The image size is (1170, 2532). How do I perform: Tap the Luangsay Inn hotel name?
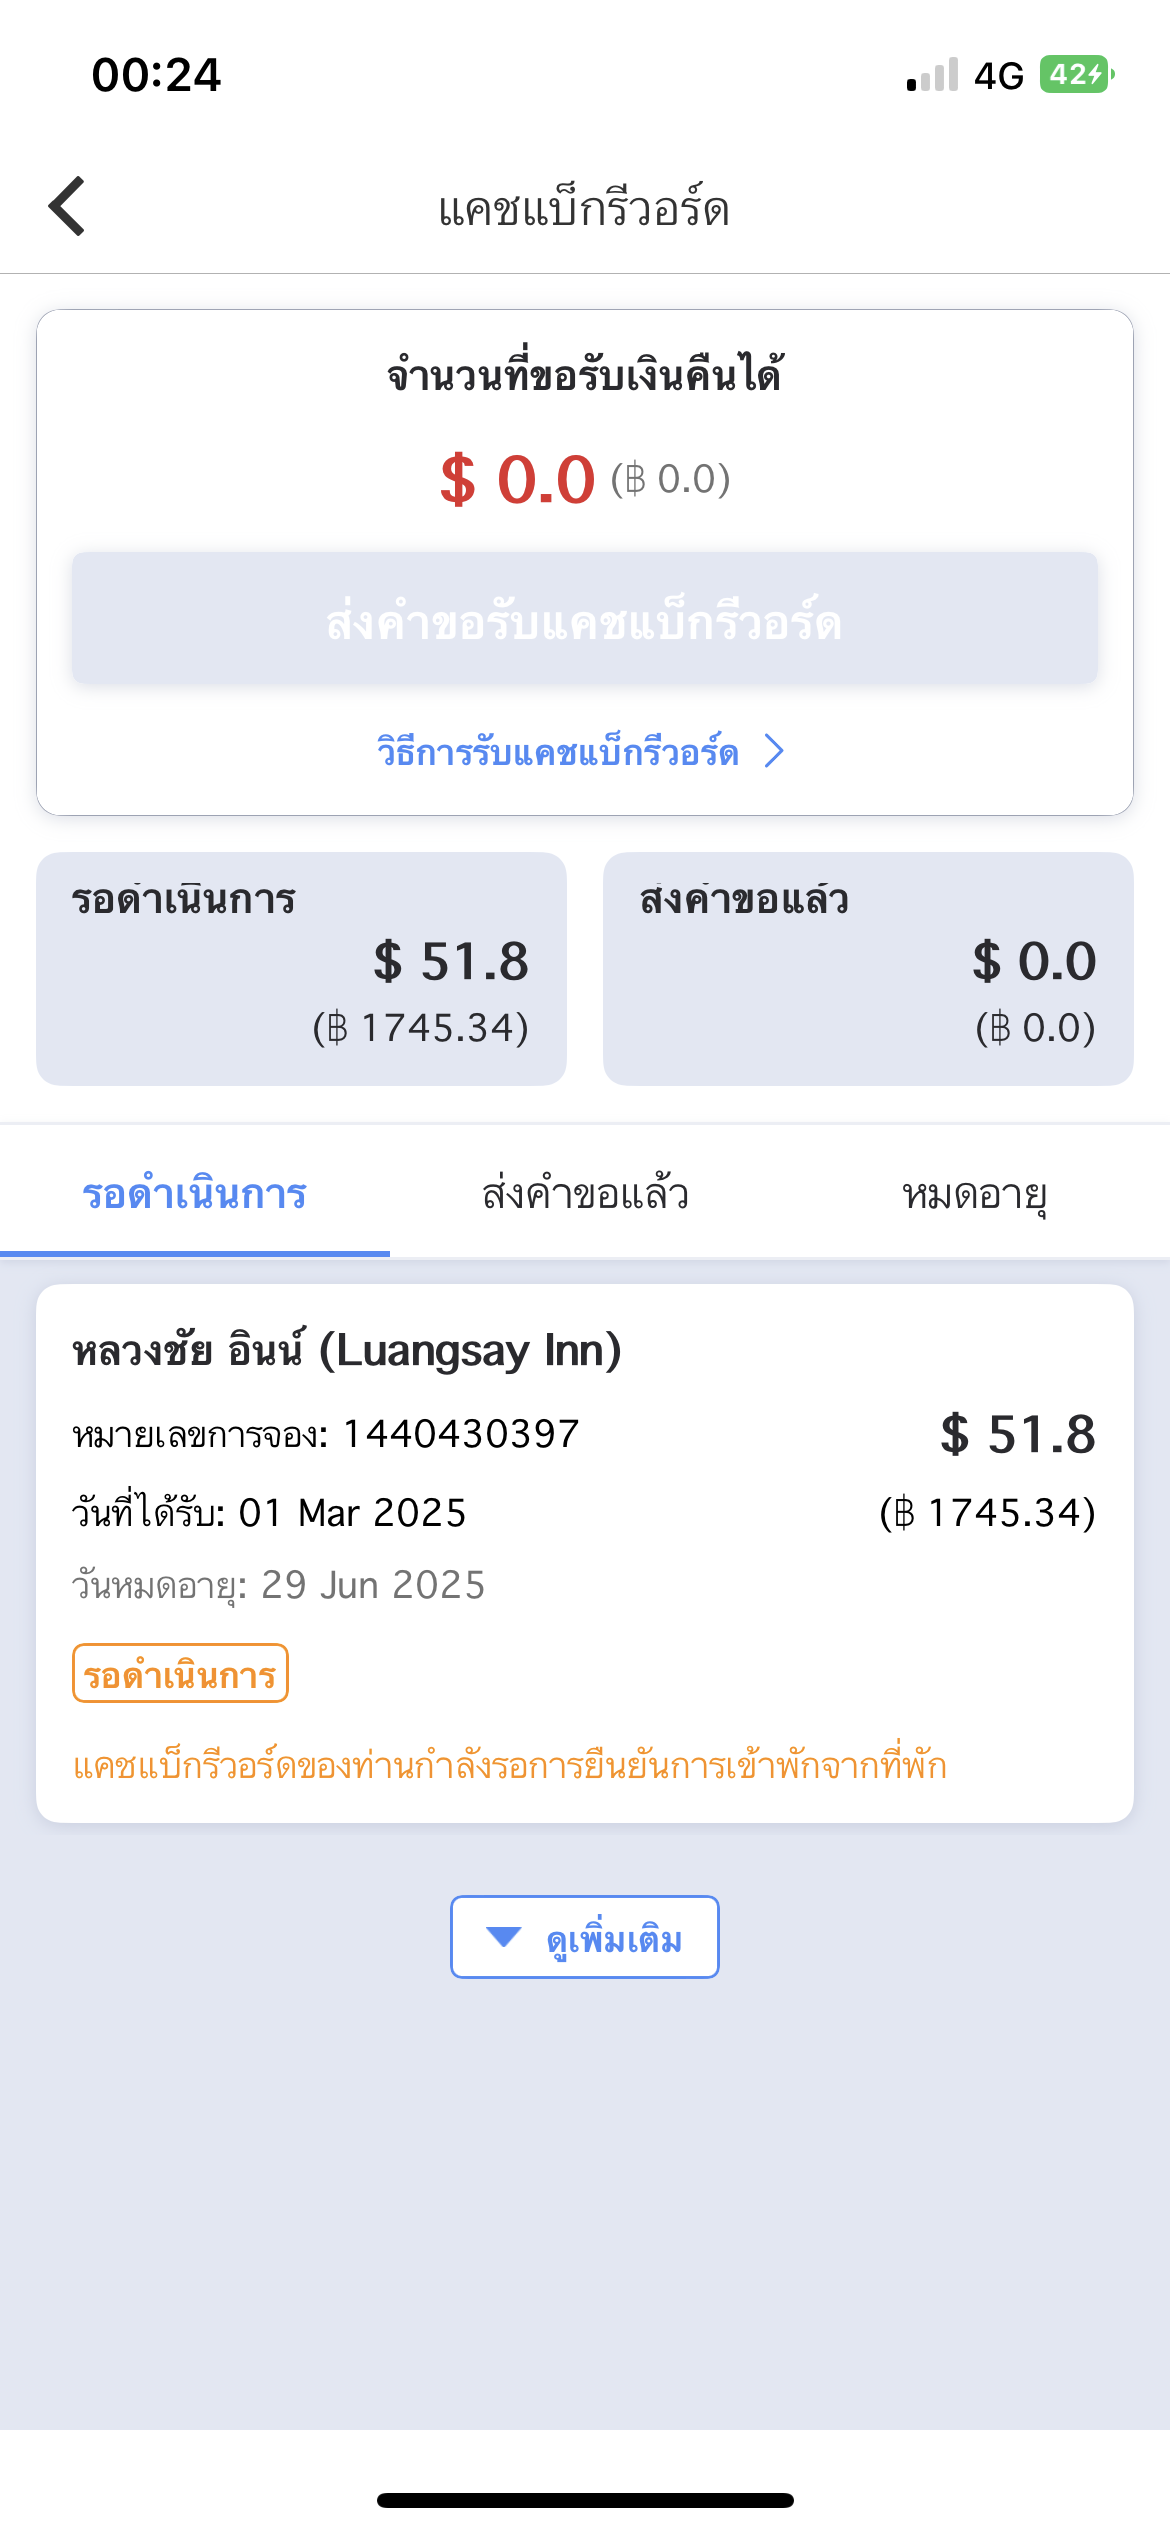[x=346, y=1350]
